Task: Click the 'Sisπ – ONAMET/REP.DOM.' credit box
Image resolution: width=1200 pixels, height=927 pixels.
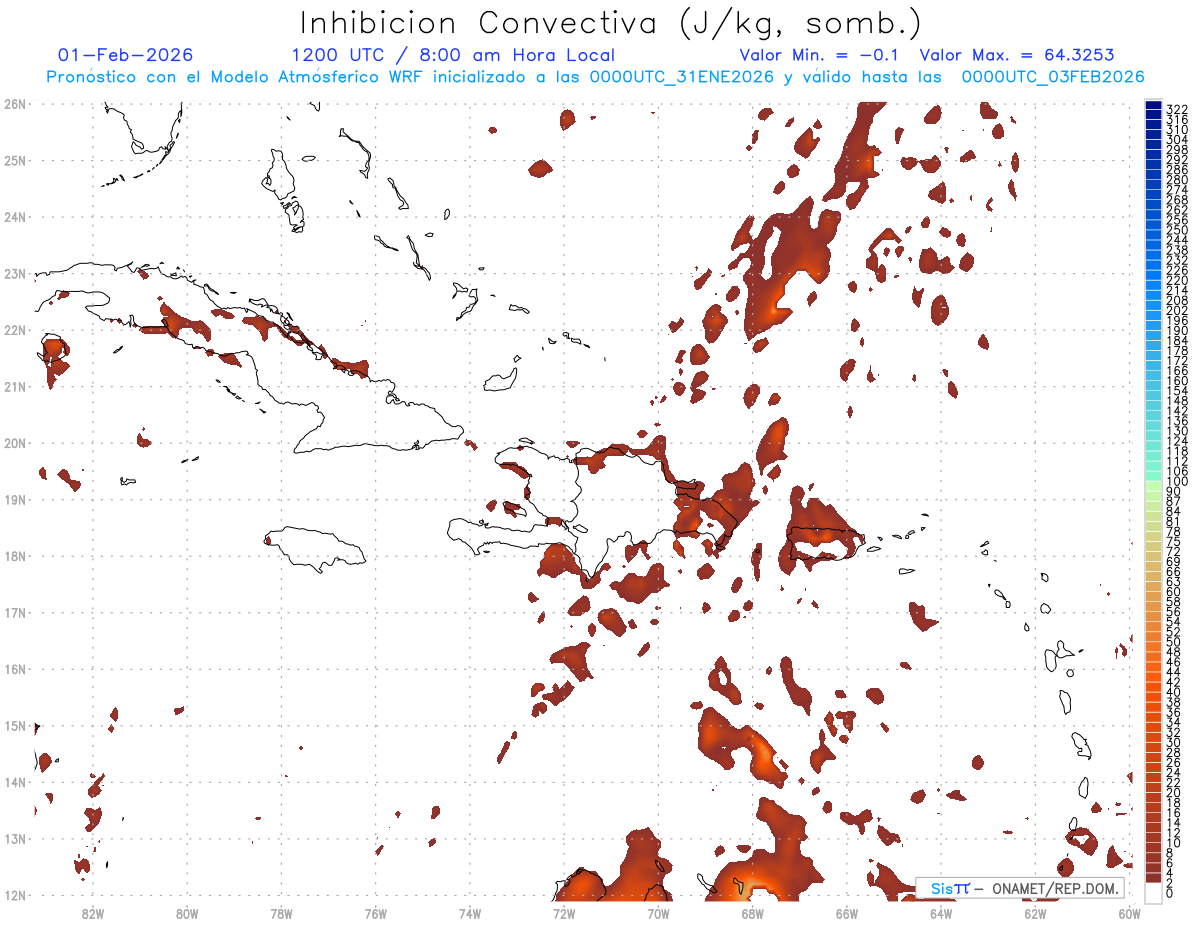Action: (x=1020, y=888)
